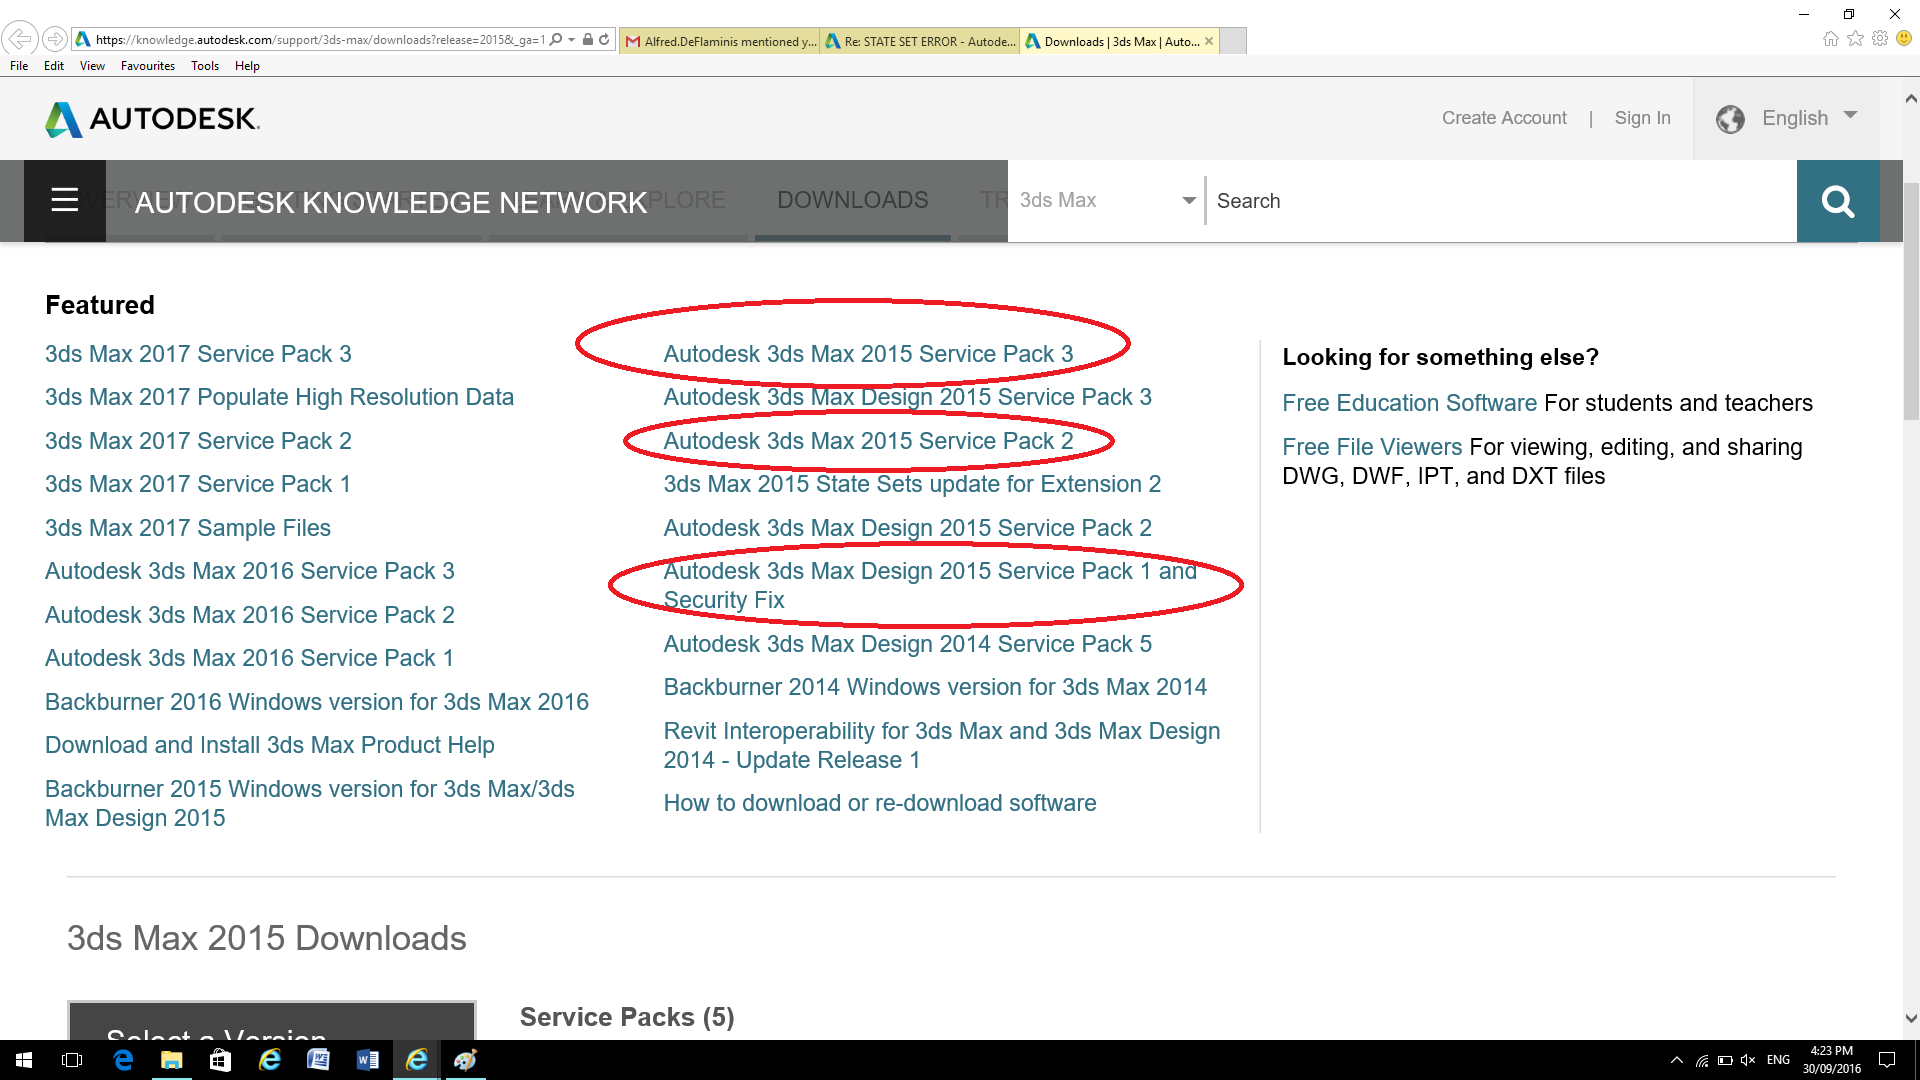Open File Explorer from taskbar
1920x1080 pixels.
click(x=171, y=1060)
